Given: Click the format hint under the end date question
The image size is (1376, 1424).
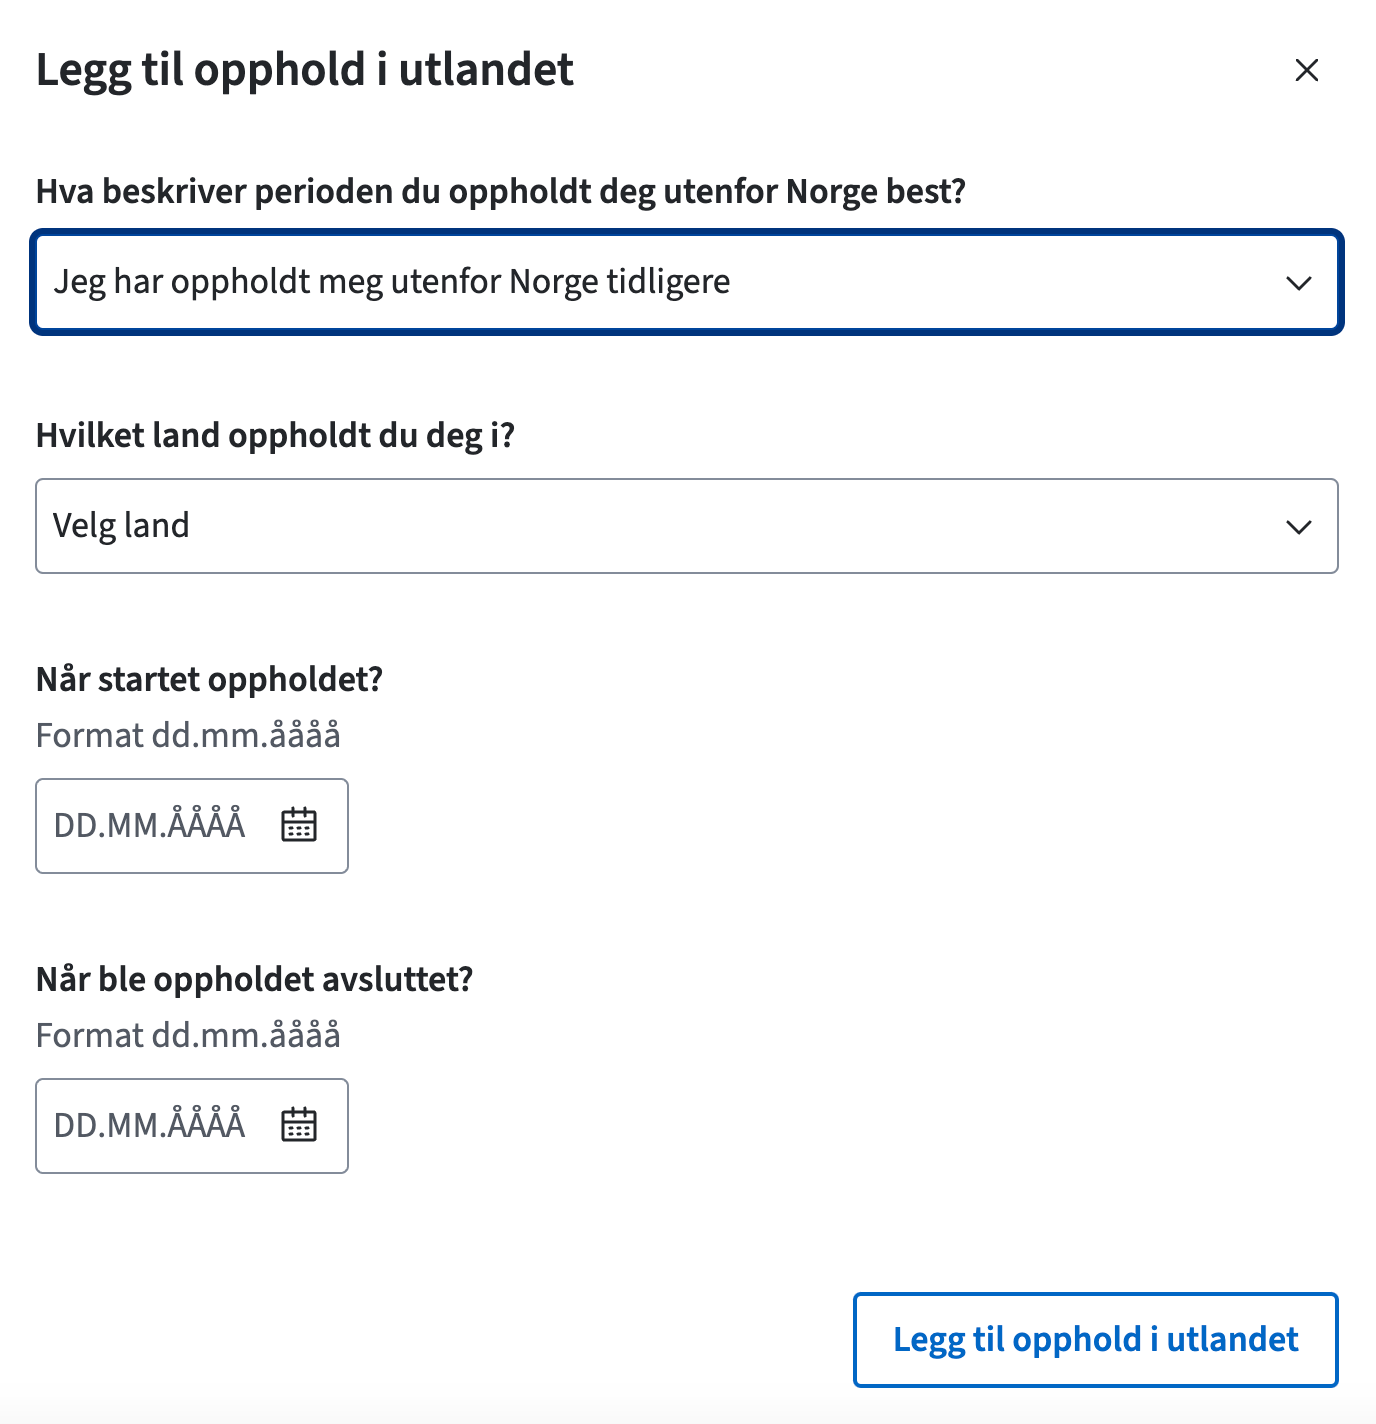Looking at the screenshot, I should [188, 1036].
